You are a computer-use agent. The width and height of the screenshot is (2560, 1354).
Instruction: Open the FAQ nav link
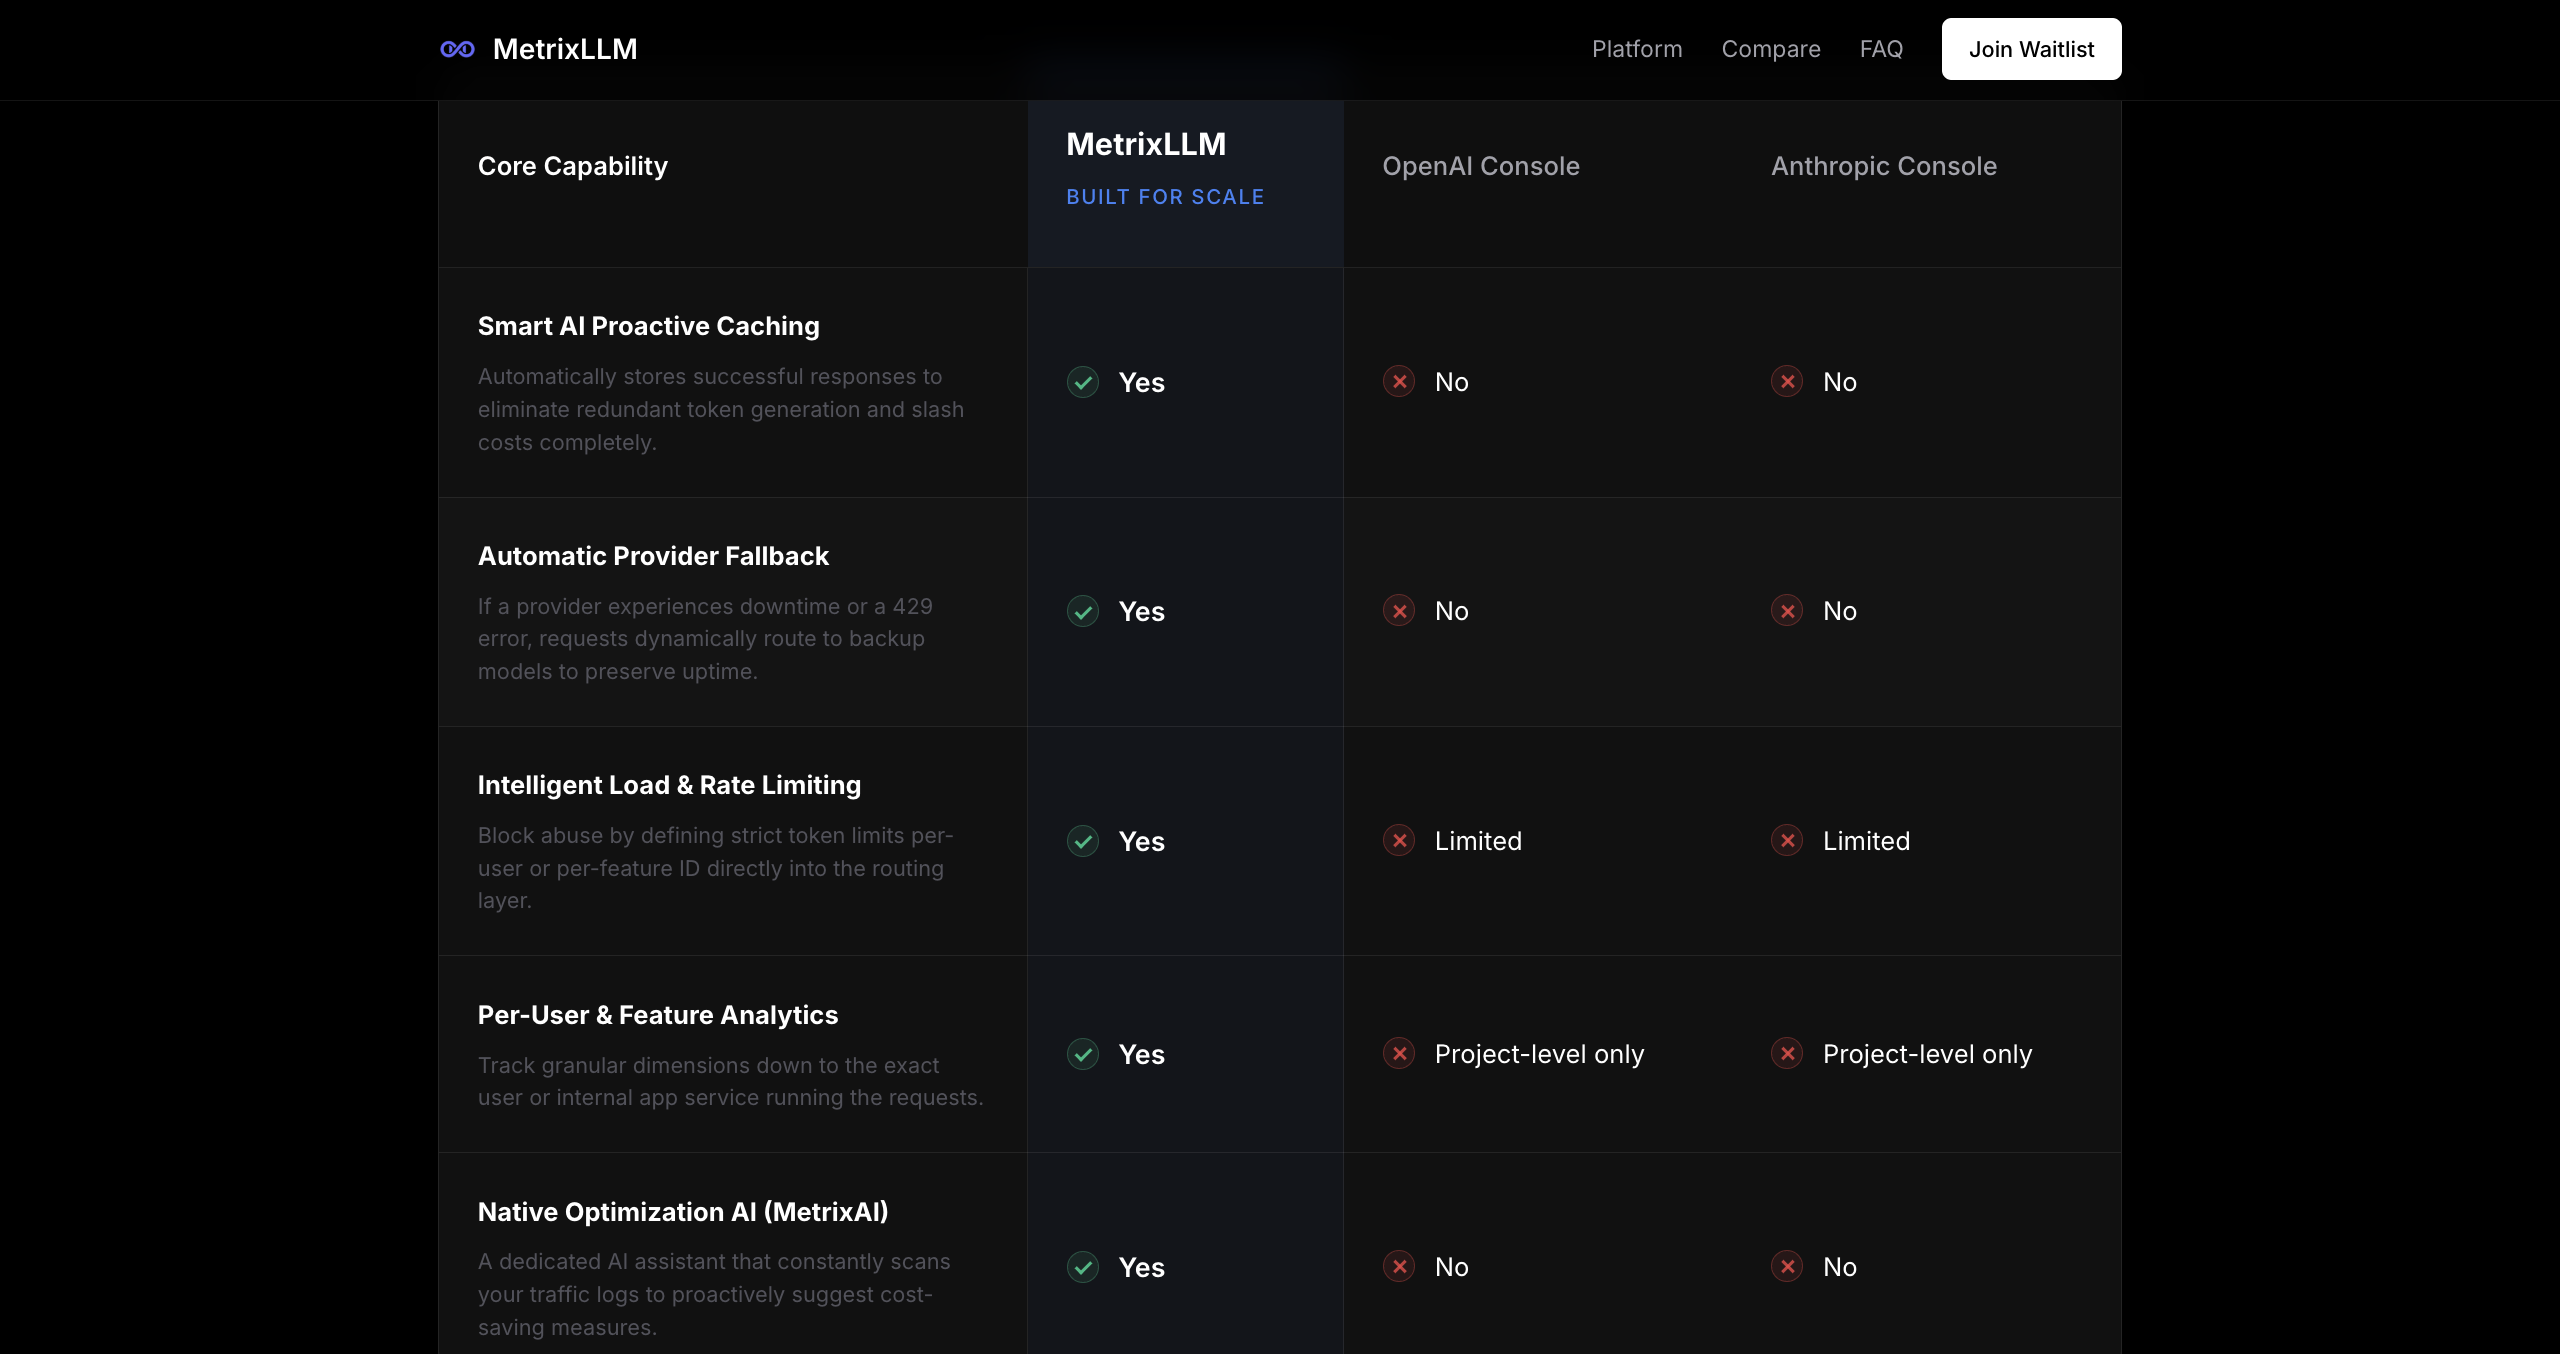point(1881,49)
